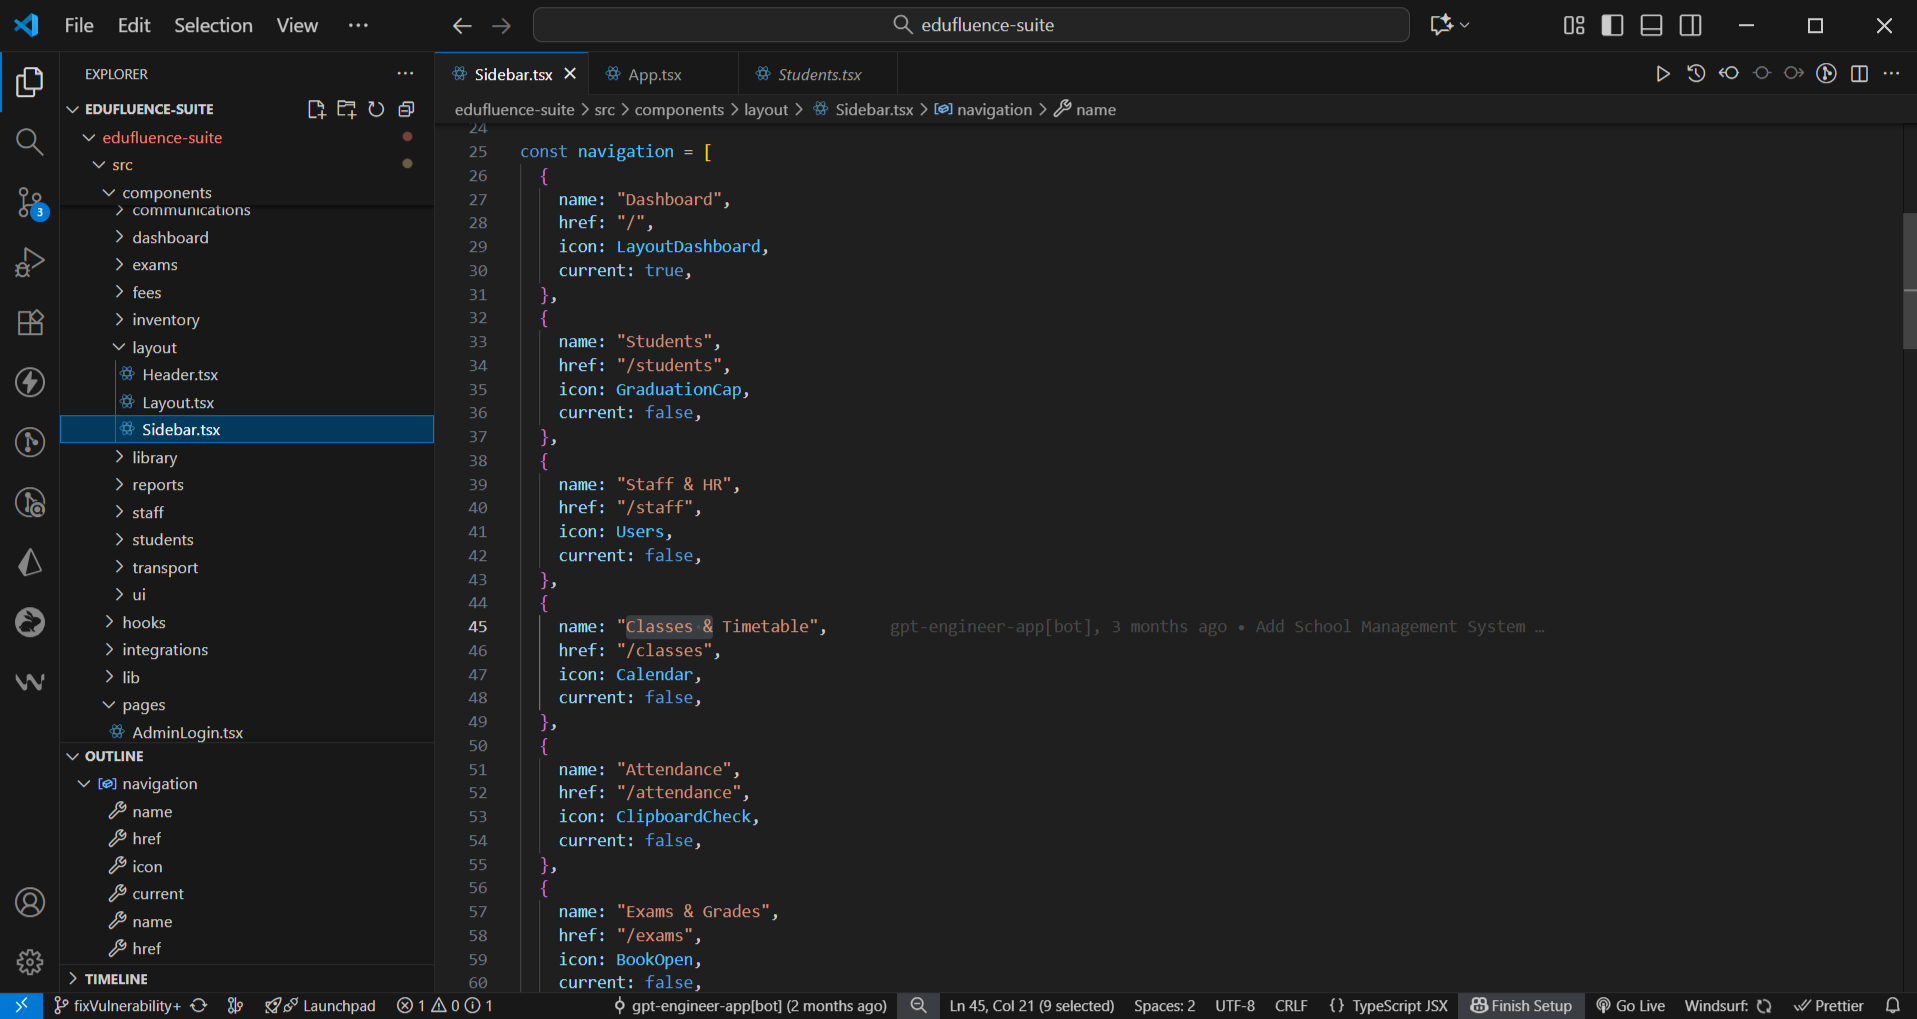1917x1019 pixels.
Task: Switch to the App.tsx tab
Action: 654,74
